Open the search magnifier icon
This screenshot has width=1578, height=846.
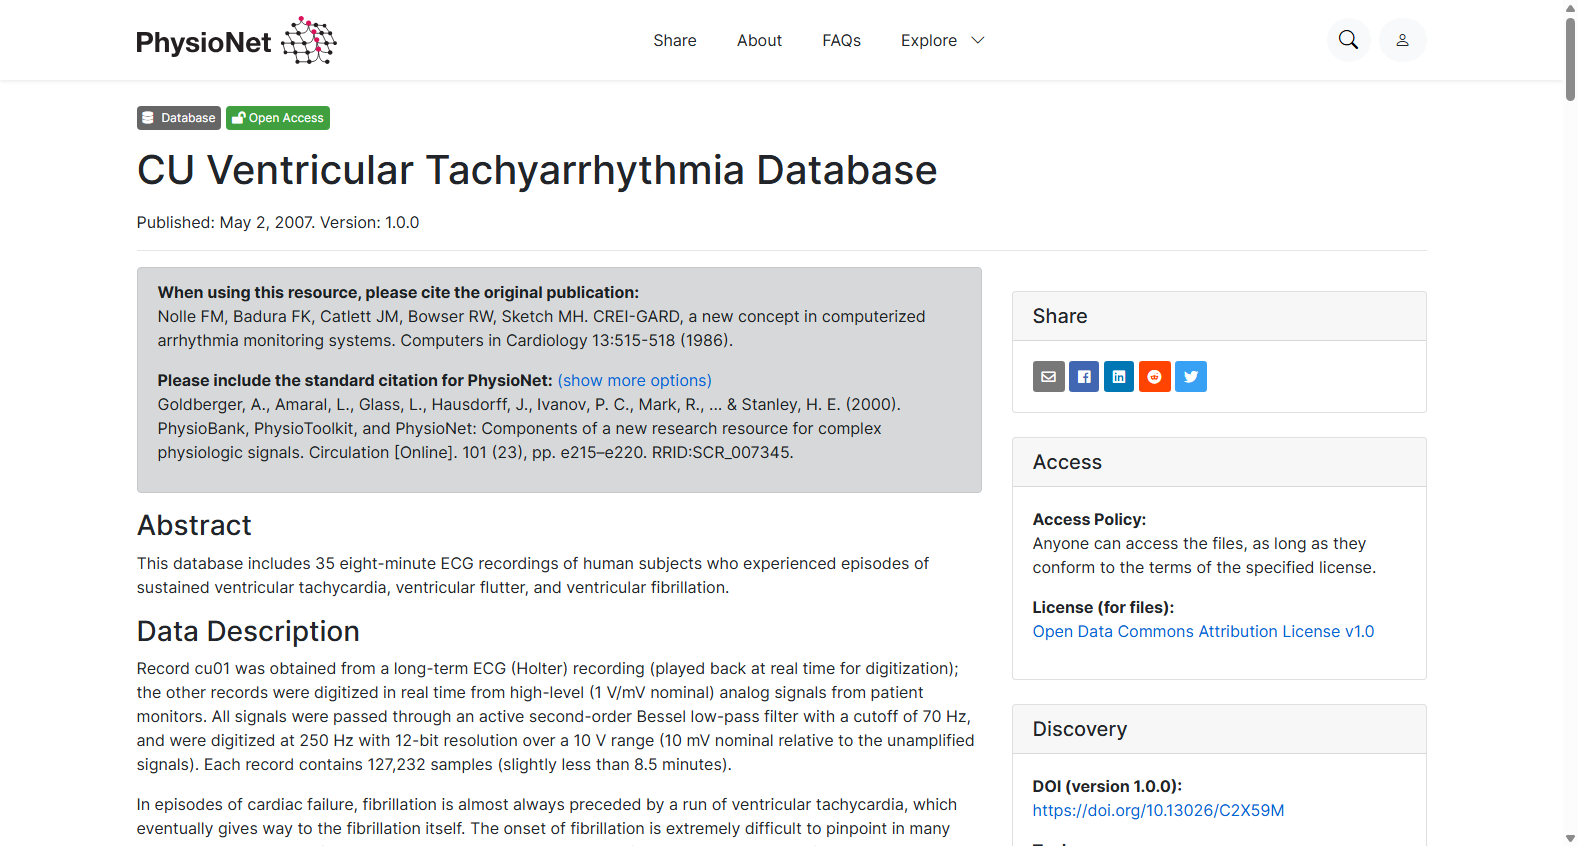point(1348,40)
